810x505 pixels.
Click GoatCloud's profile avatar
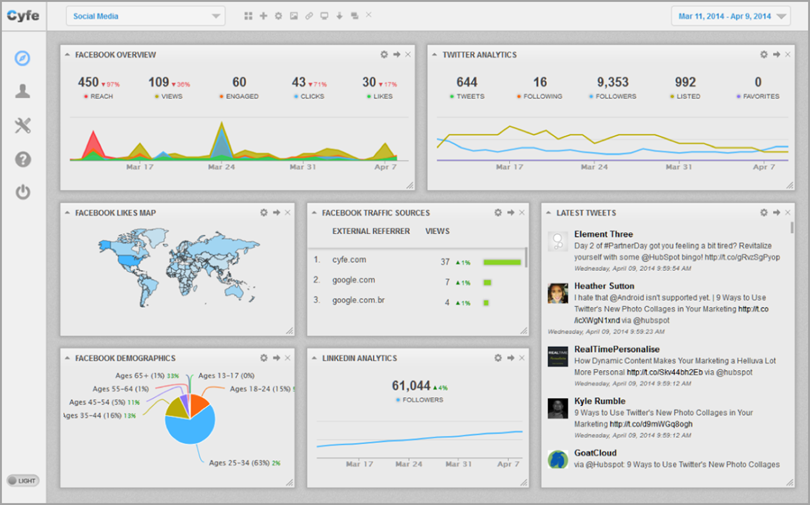pos(558,459)
